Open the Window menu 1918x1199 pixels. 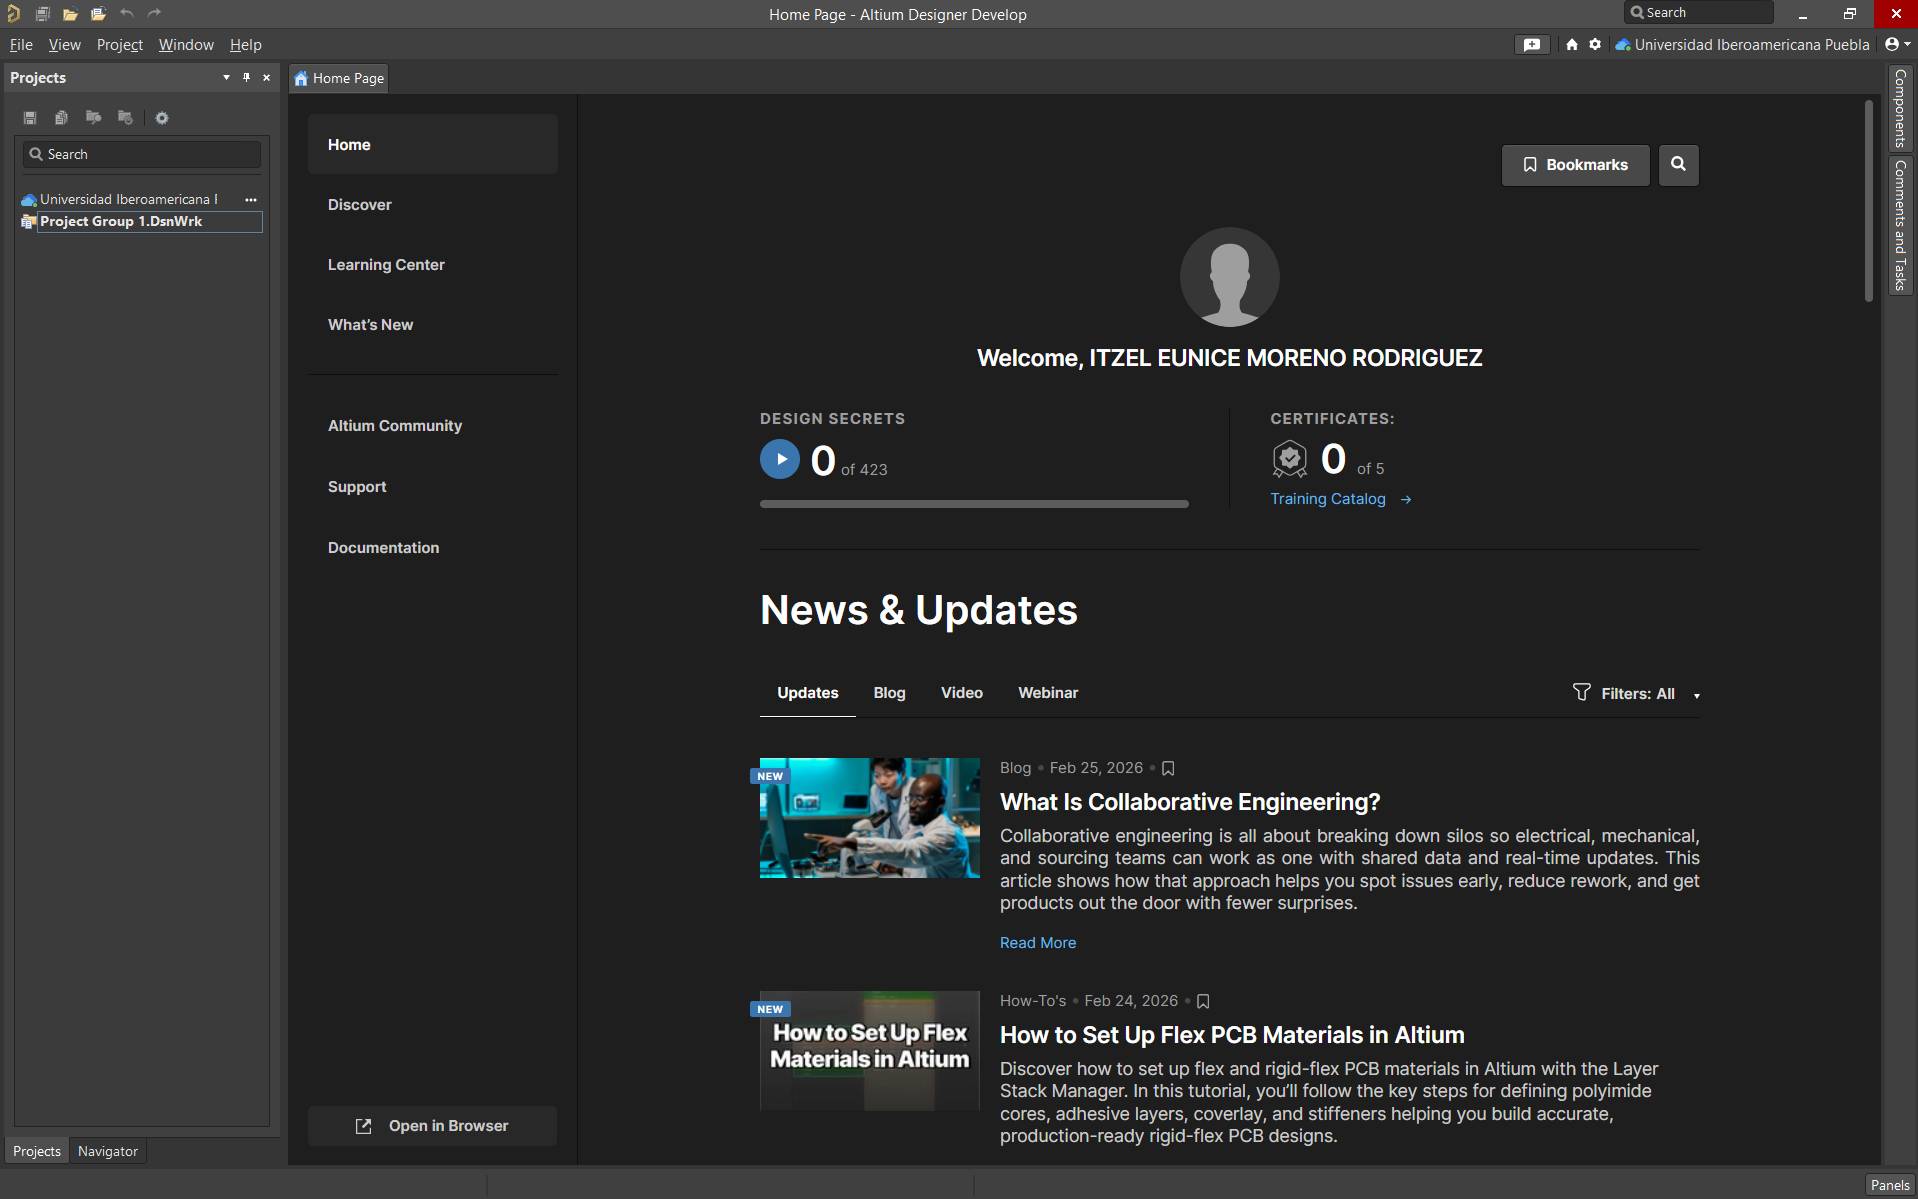[x=186, y=45]
